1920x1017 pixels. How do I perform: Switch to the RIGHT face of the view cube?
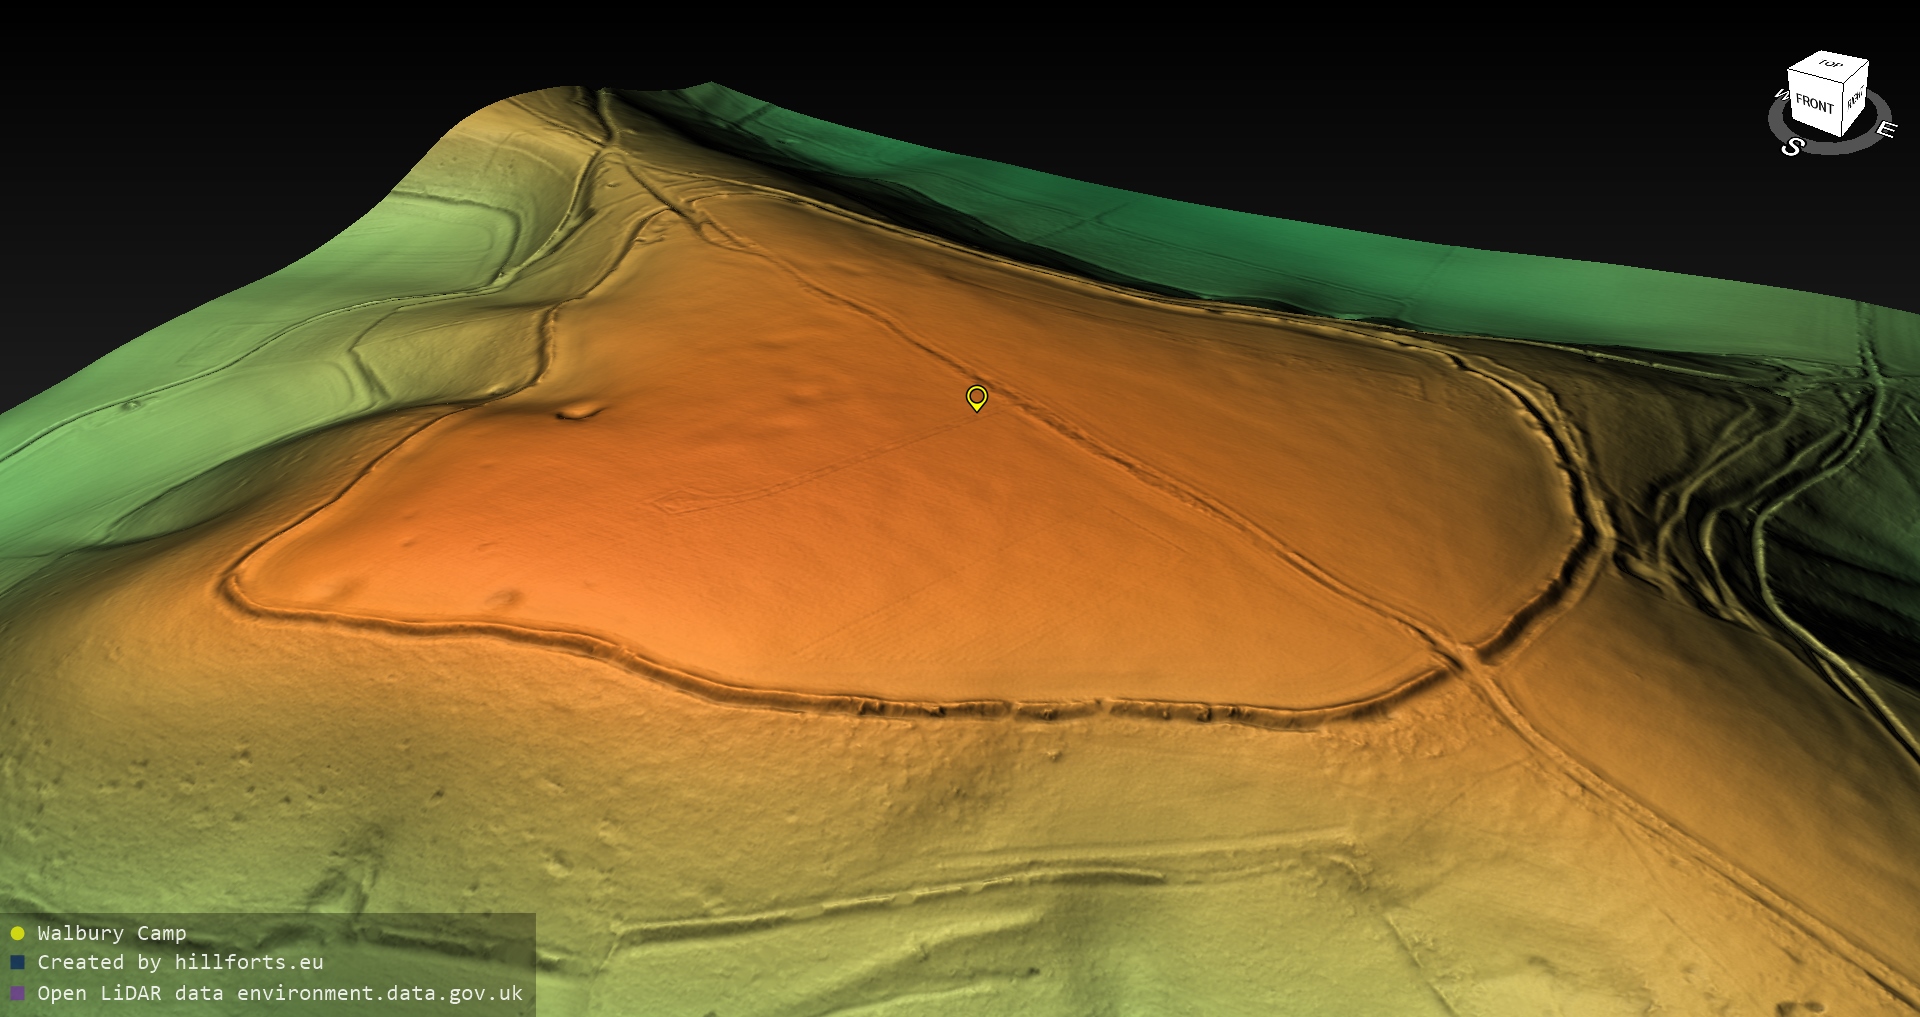point(1855,98)
